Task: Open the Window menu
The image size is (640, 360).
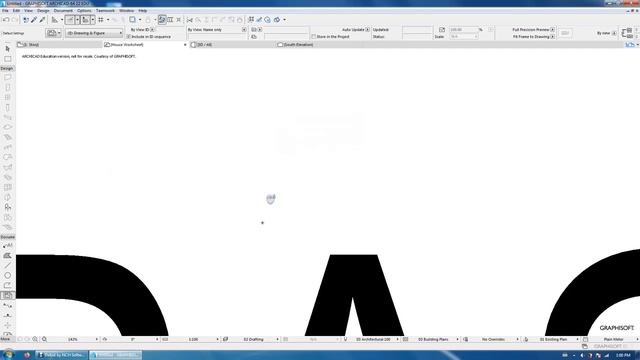Action: (127, 11)
